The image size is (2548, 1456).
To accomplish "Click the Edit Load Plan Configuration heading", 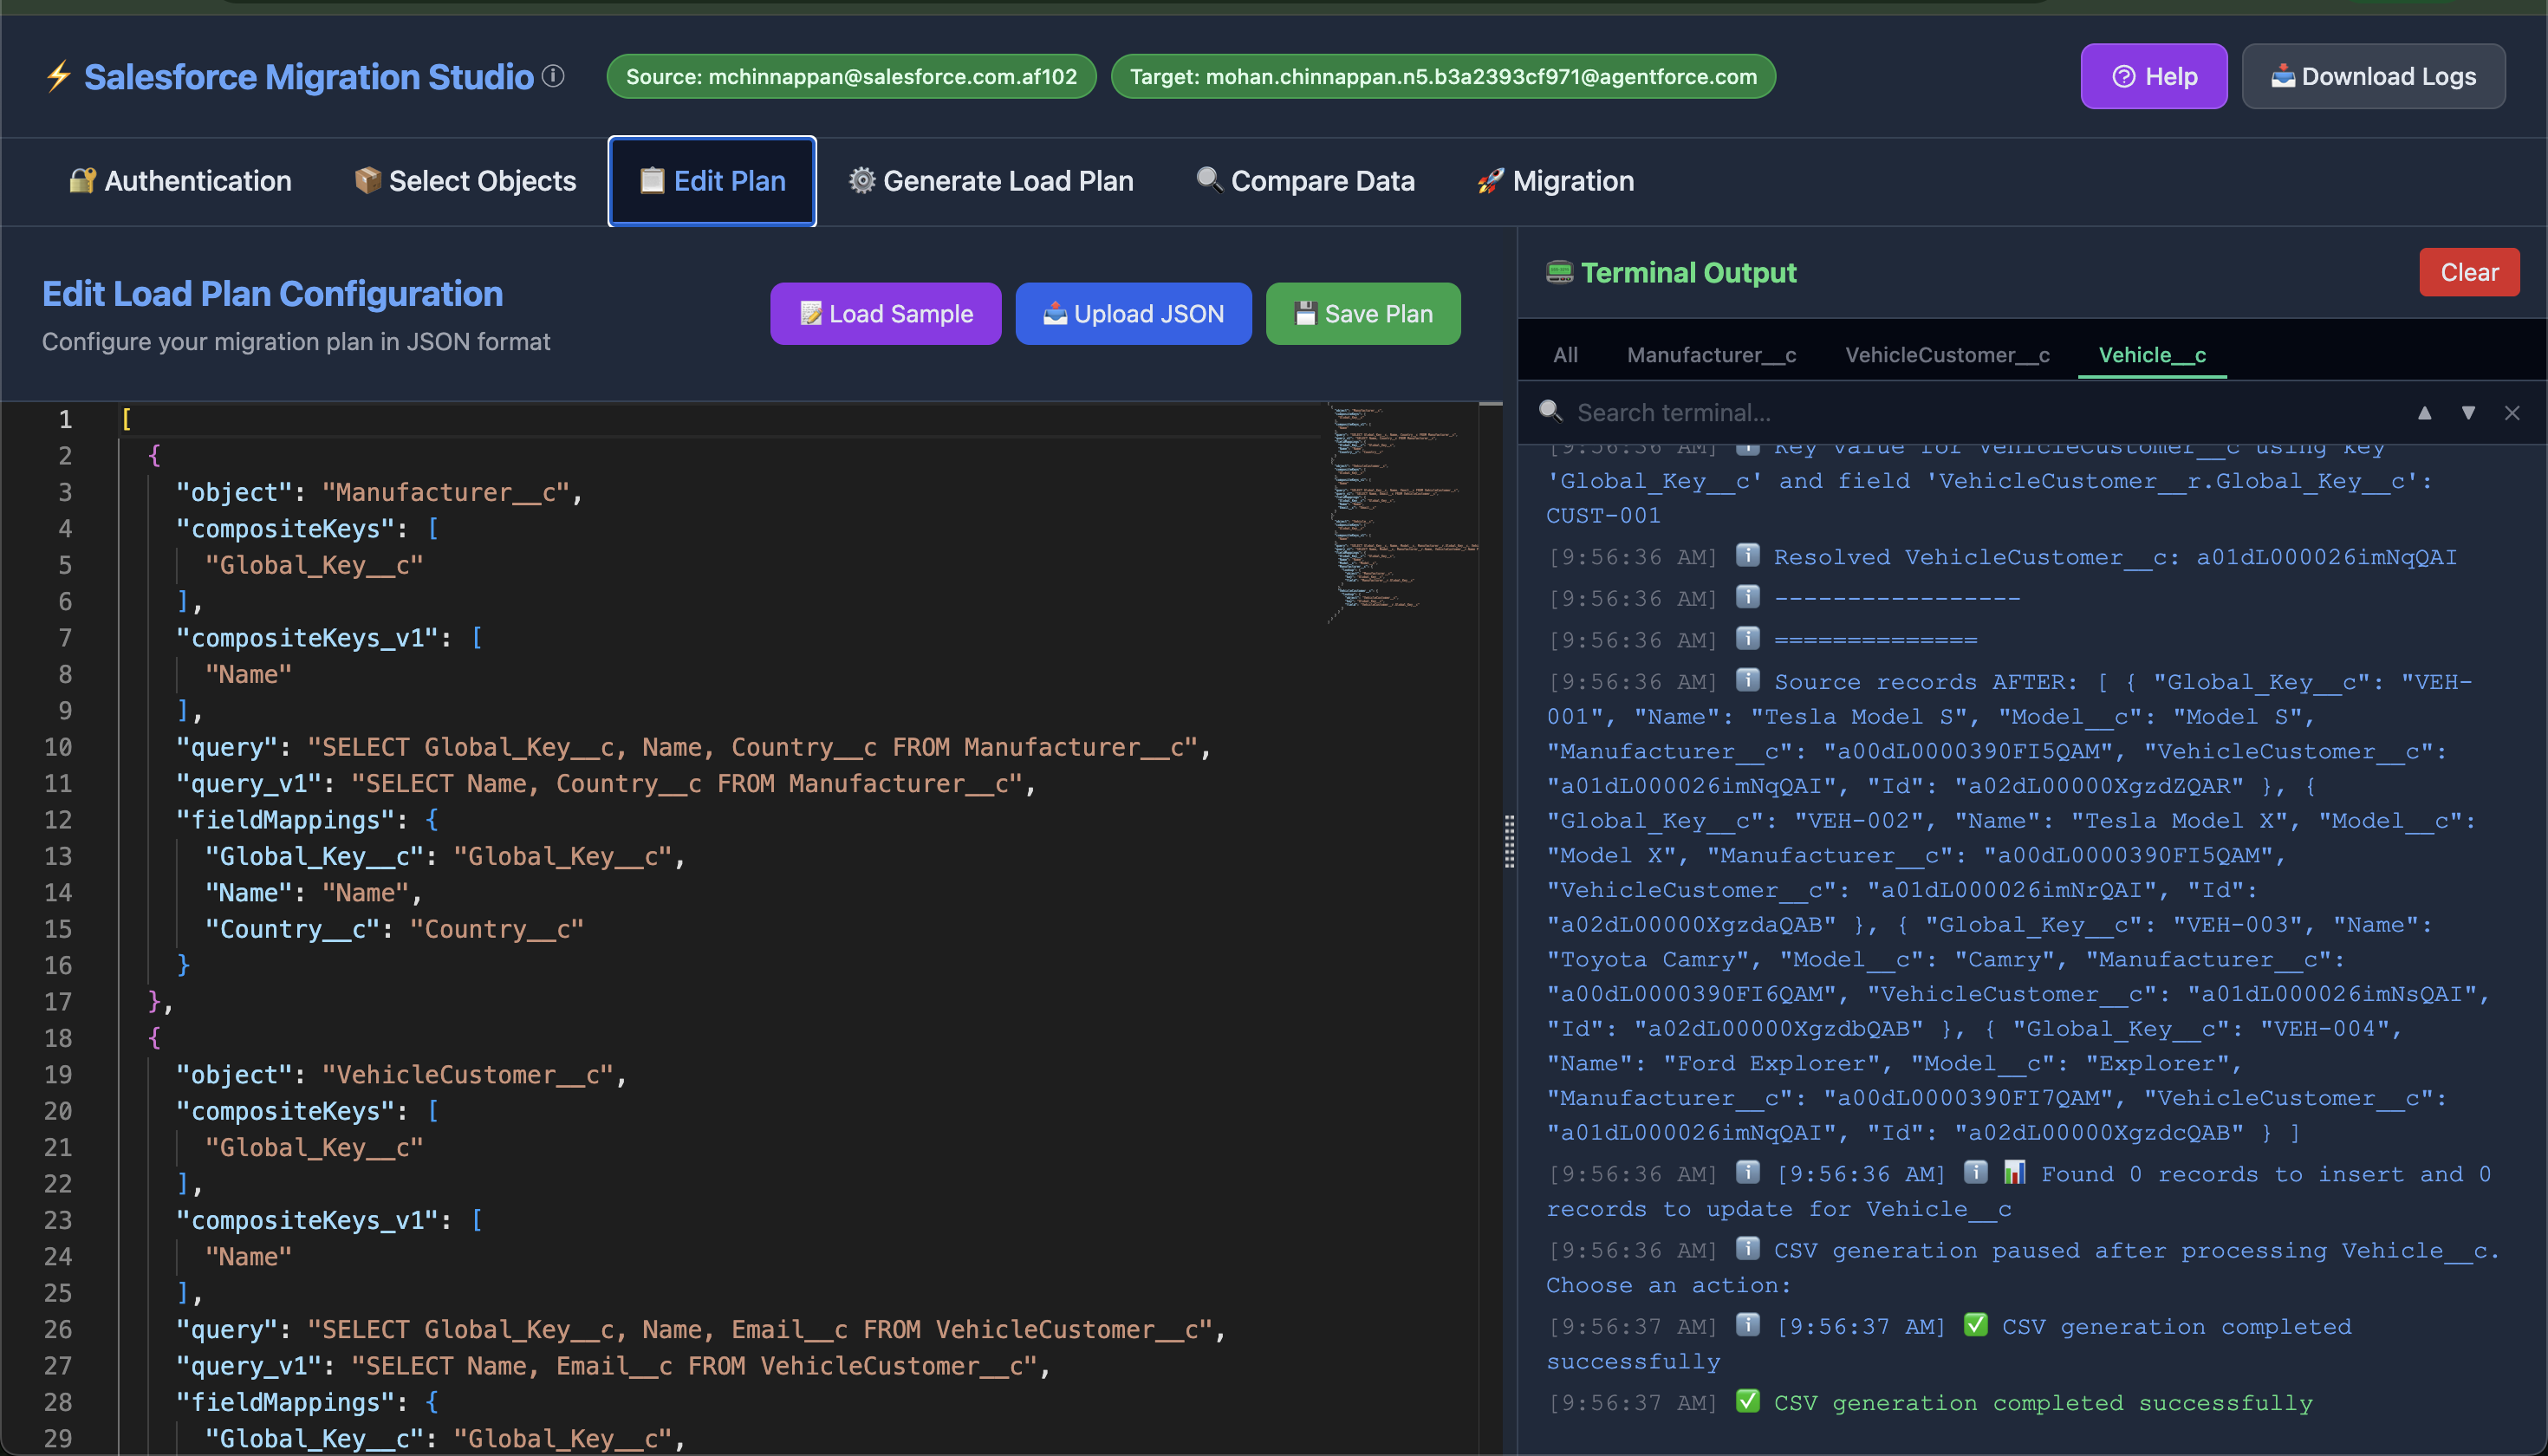I will click(x=272, y=294).
